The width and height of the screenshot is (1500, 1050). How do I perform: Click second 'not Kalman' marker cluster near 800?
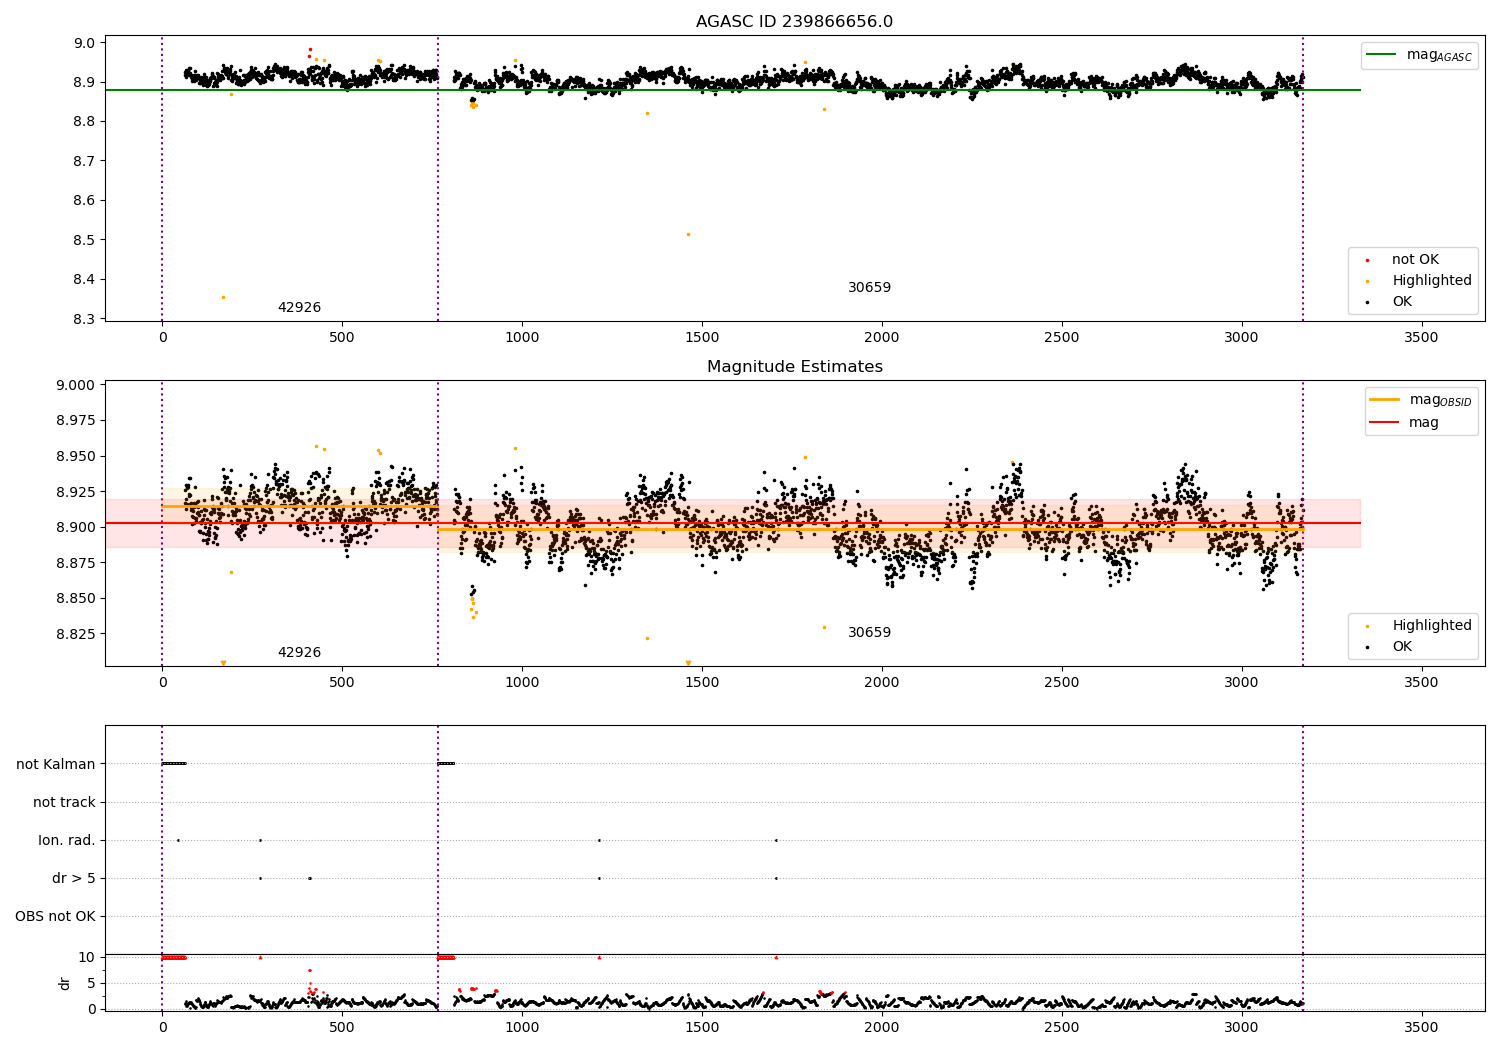coord(446,764)
